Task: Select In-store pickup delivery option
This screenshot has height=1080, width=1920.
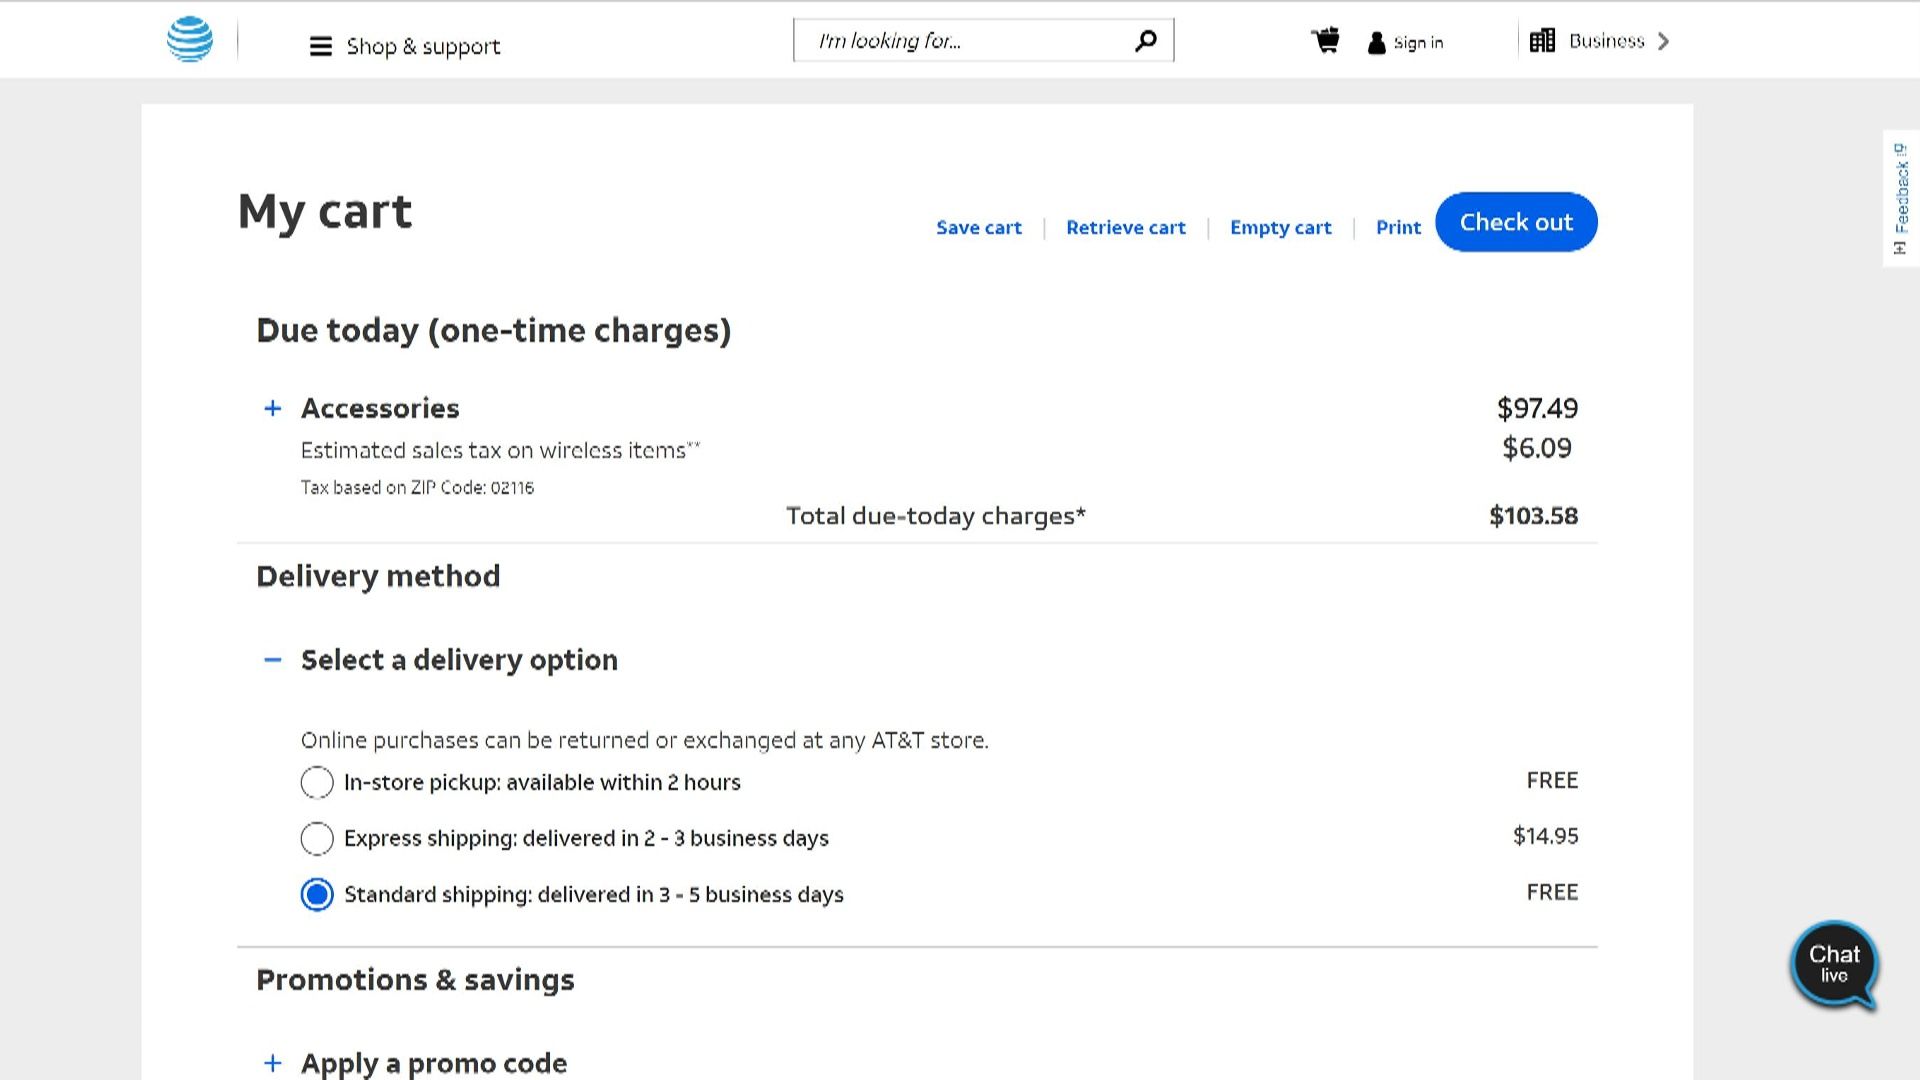Action: click(x=317, y=783)
